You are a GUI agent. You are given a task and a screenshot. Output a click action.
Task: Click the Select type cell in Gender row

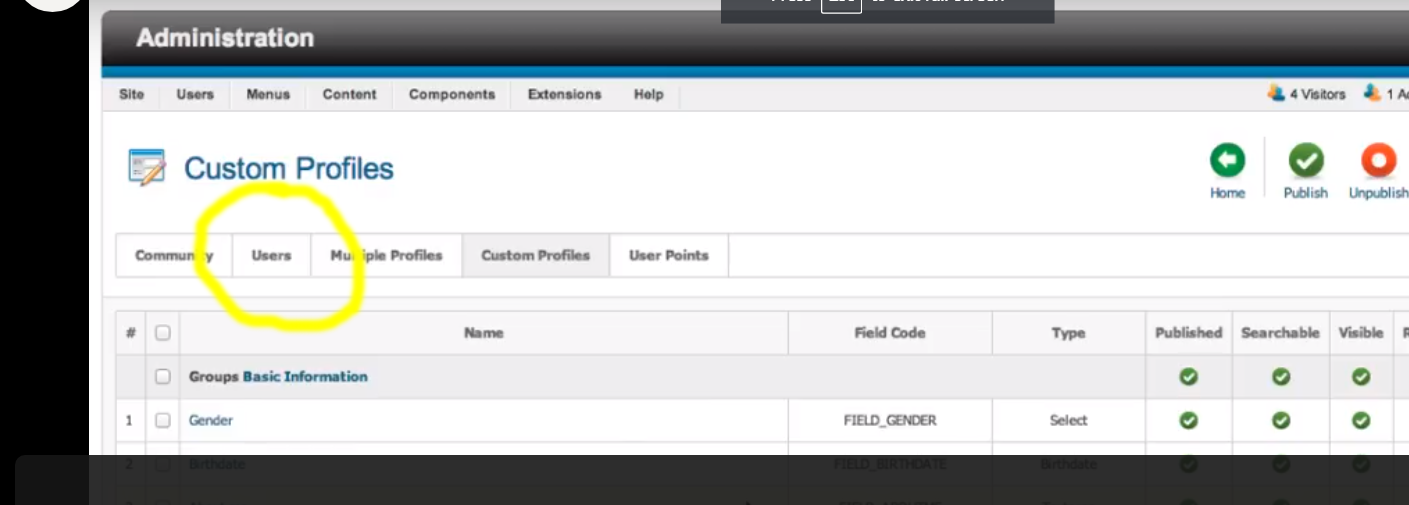pos(1068,421)
